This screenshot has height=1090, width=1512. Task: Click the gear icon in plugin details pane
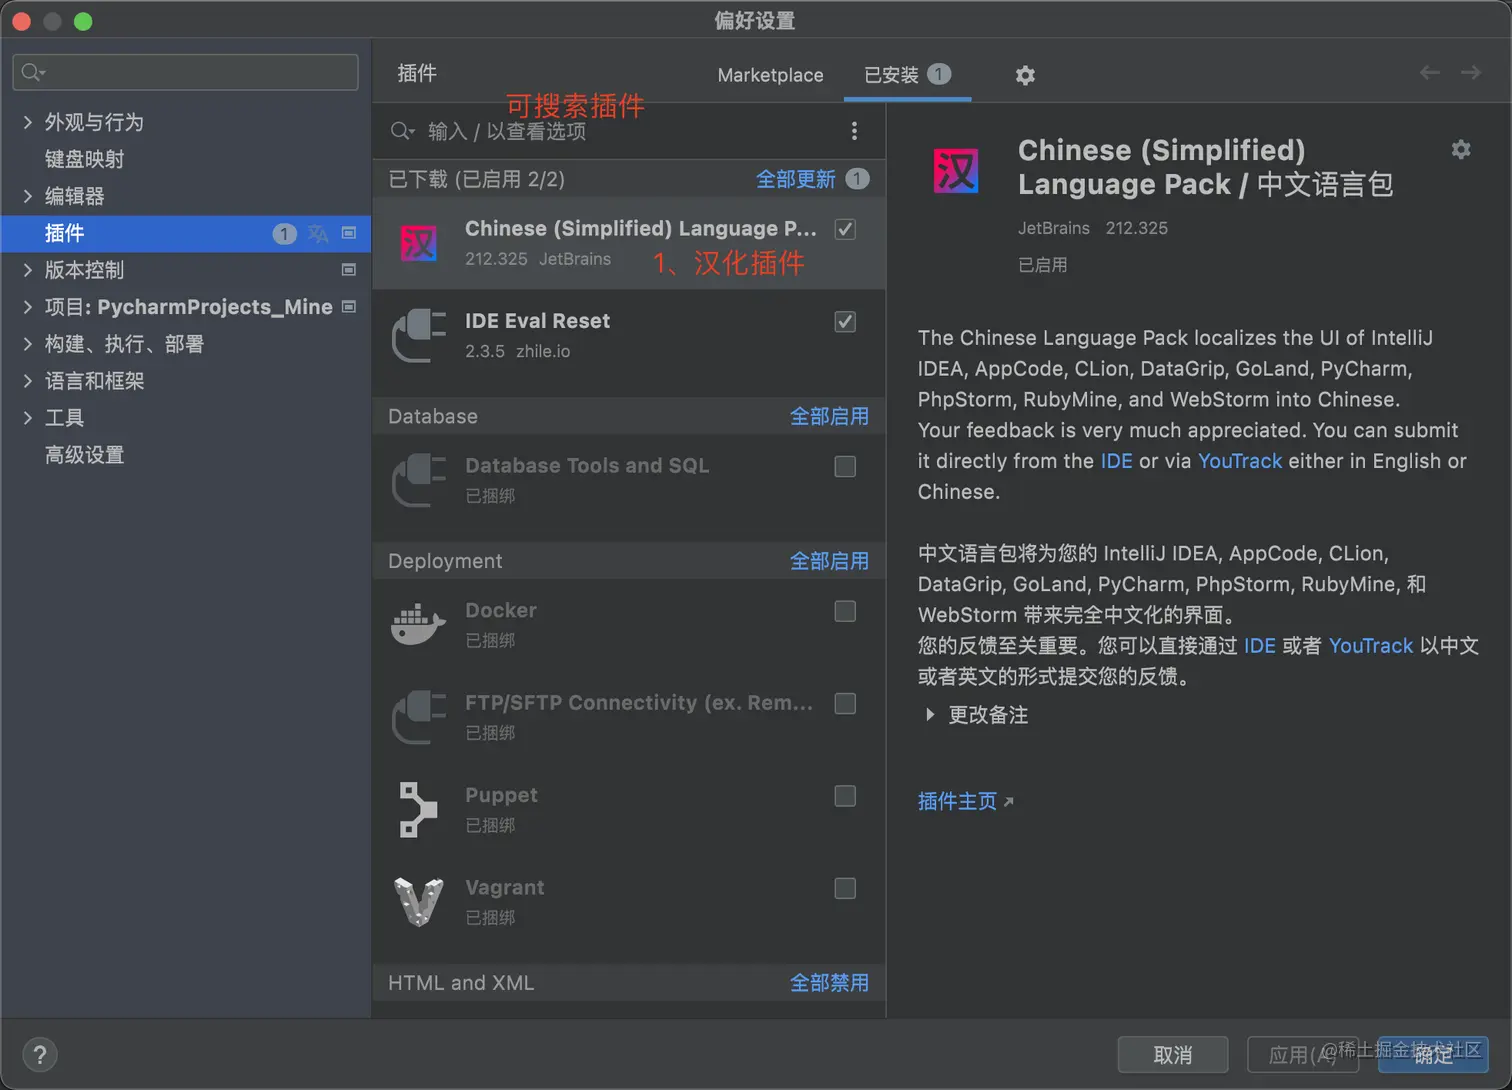click(x=1461, y=150)
